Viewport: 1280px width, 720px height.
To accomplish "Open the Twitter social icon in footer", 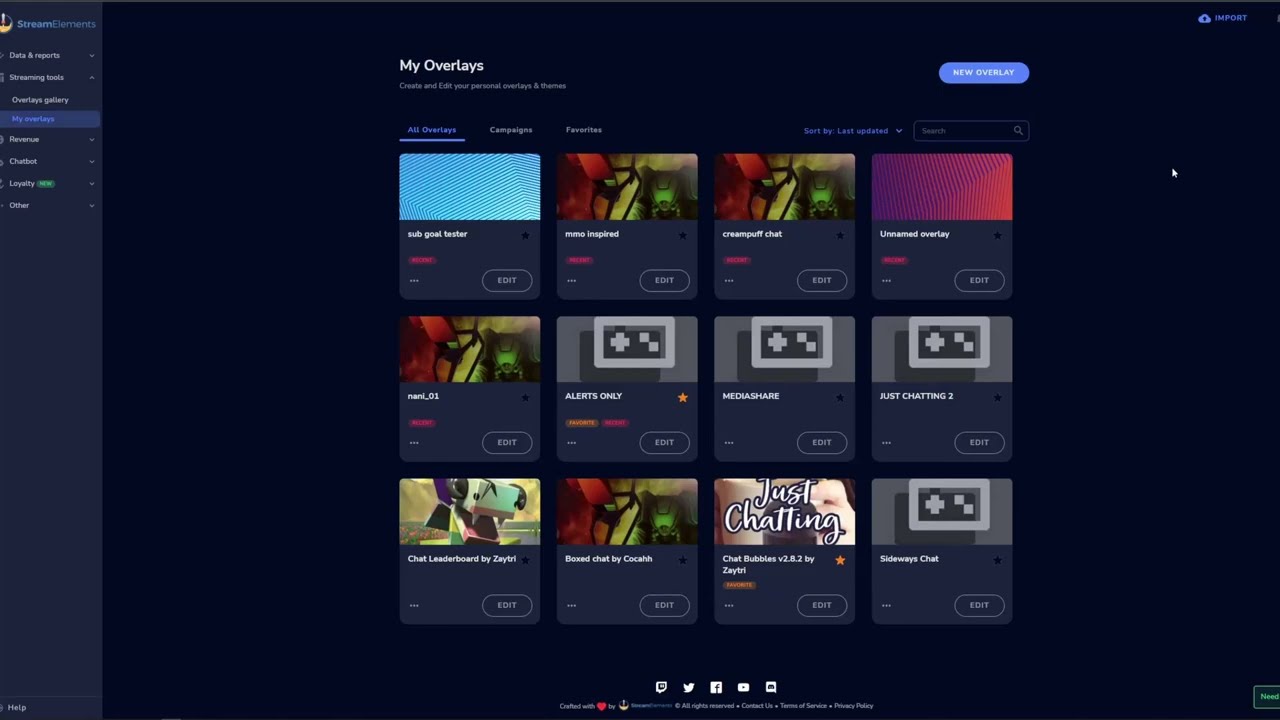I will 688,687.
